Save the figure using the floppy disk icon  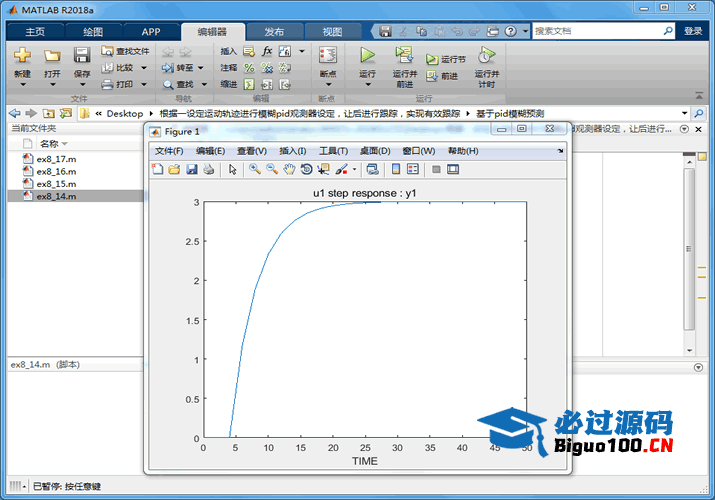(x=191, y=169)
